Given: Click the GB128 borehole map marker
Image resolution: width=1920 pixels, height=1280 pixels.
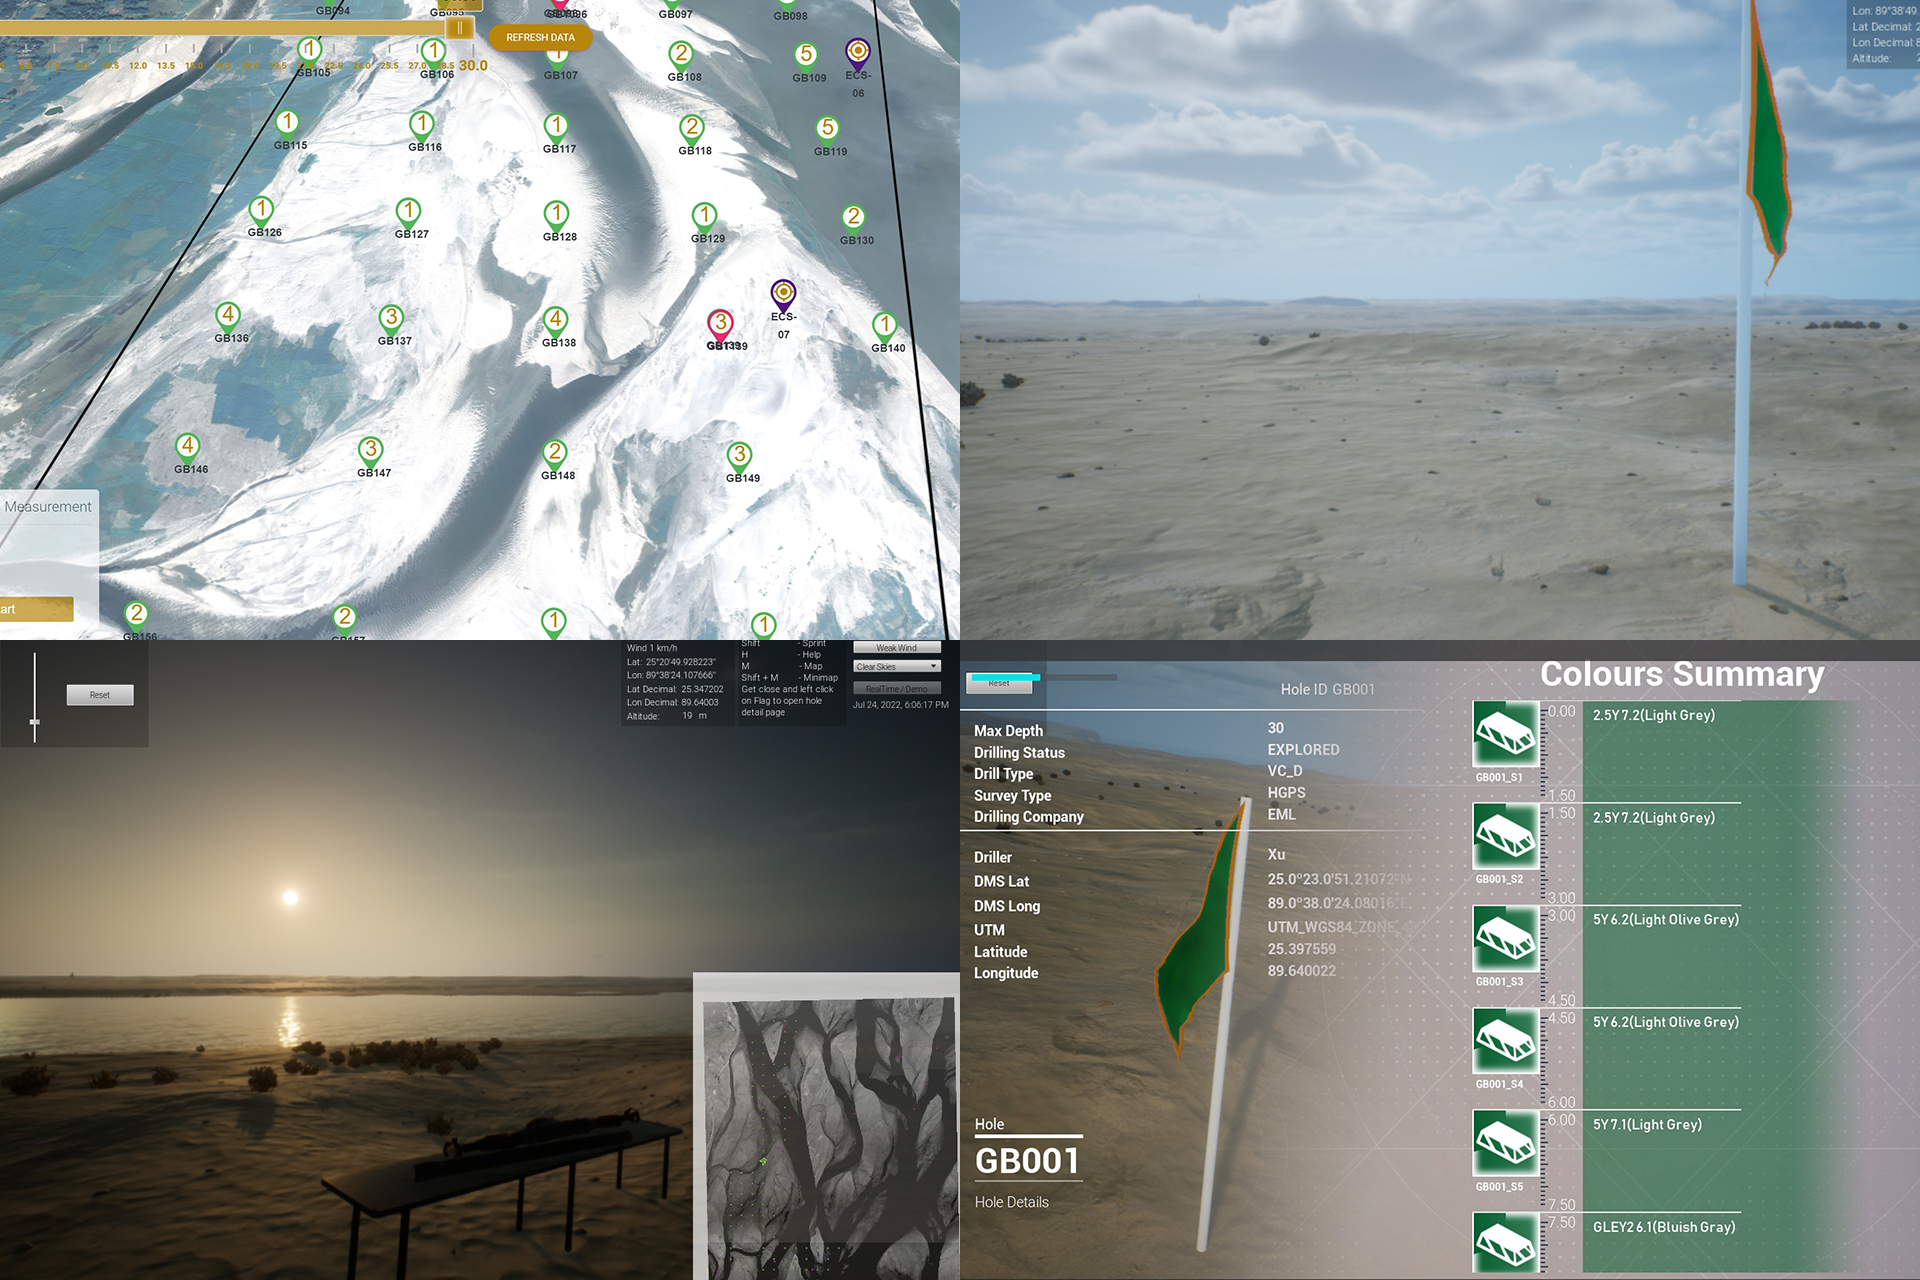Looking at the screenshot, I should click(556, 214).
